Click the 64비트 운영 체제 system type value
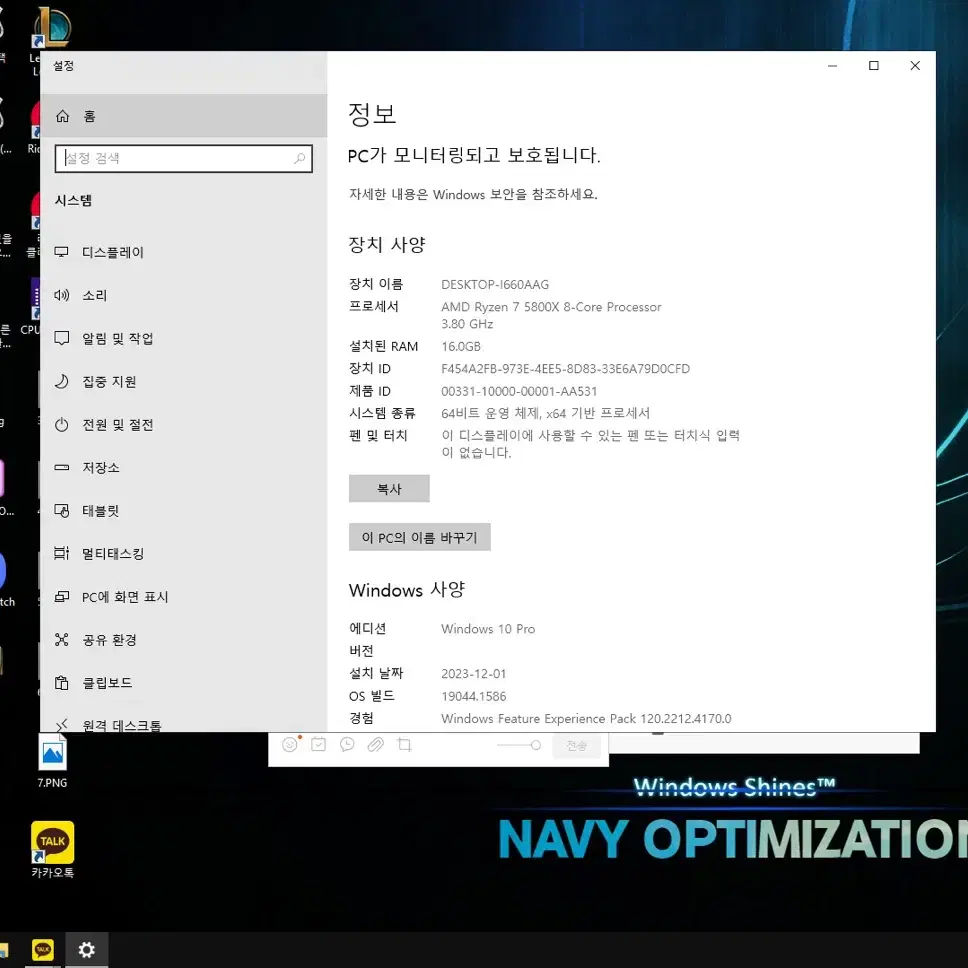 [x=546, y=413]
